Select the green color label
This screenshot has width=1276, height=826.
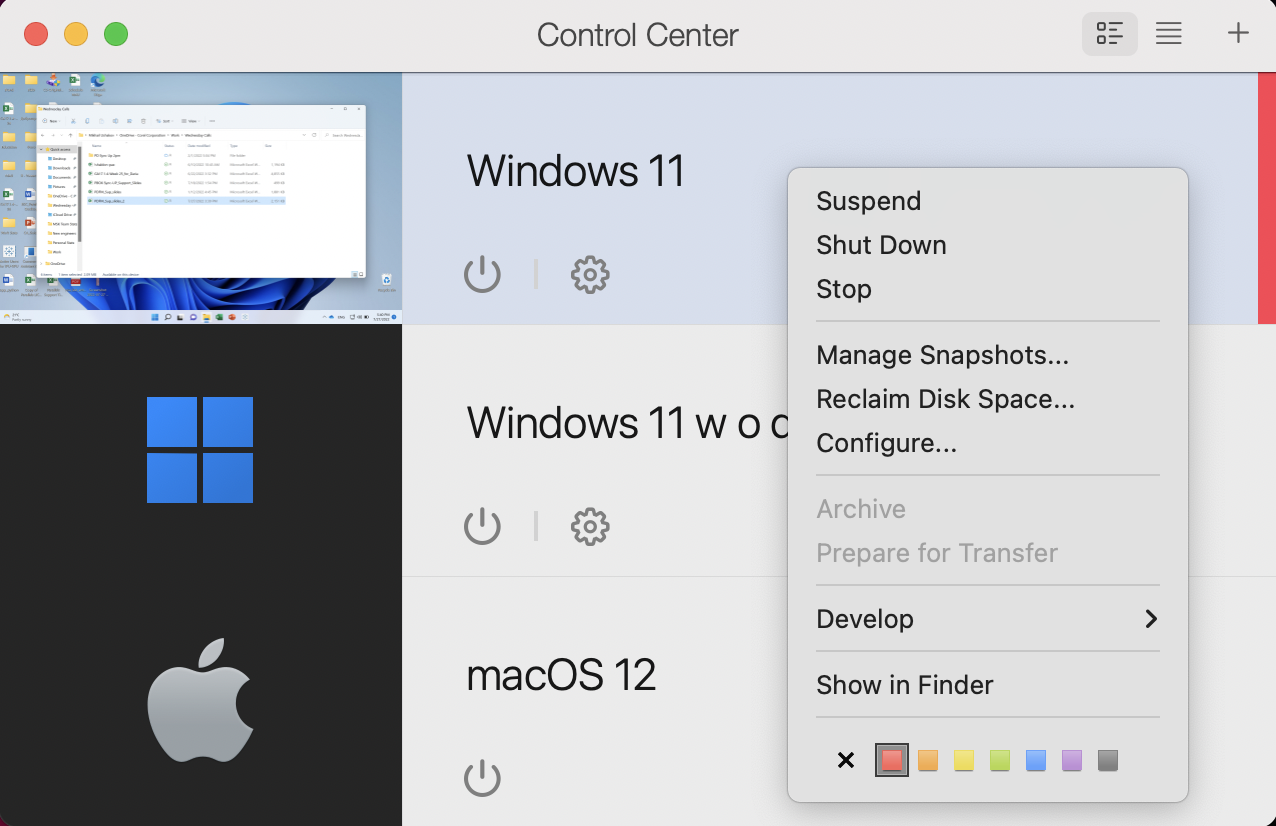(x=1000, y=760)
